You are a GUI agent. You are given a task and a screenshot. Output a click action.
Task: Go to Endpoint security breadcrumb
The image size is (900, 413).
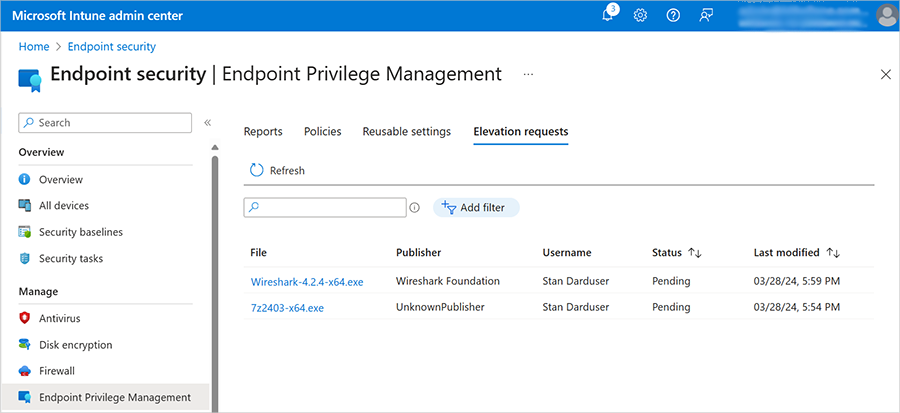pyautogui.click(x=112, y=46)
